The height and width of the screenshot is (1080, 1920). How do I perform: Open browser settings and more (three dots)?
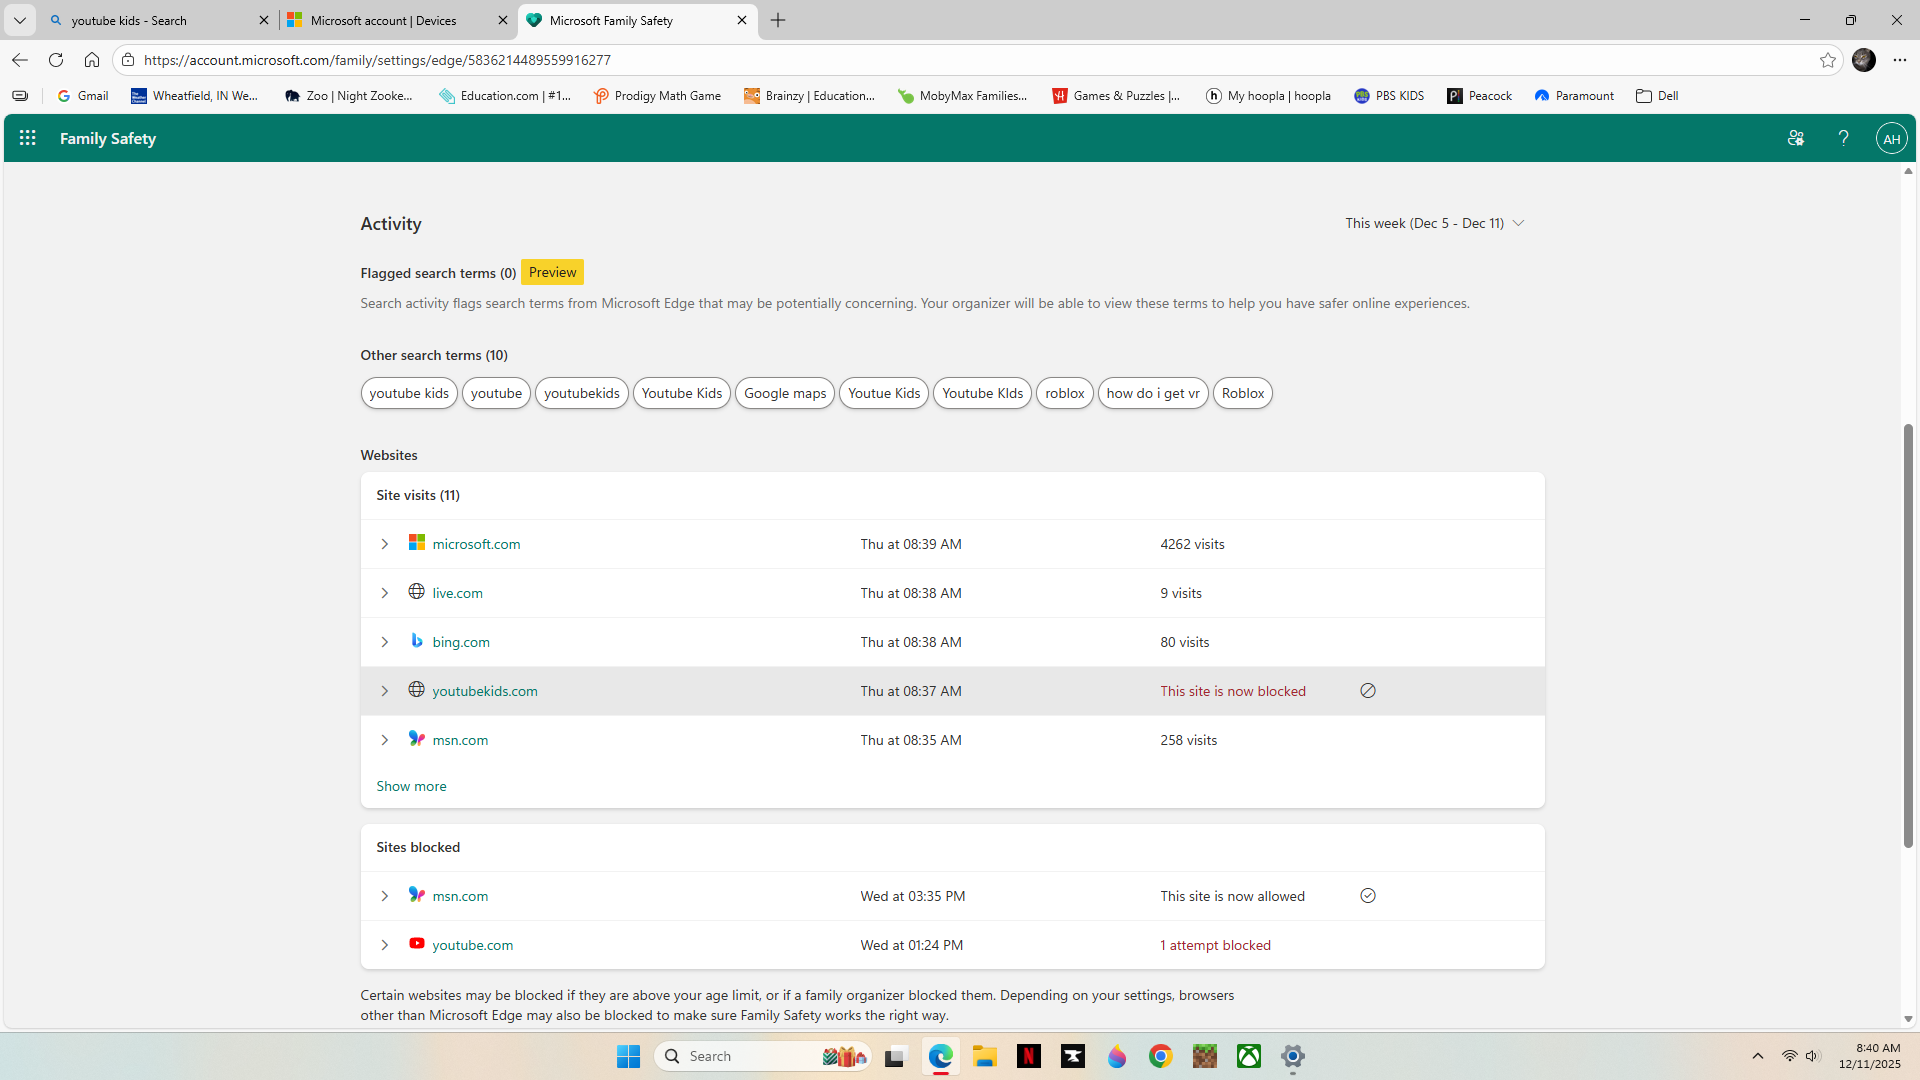click(1900, 60)
